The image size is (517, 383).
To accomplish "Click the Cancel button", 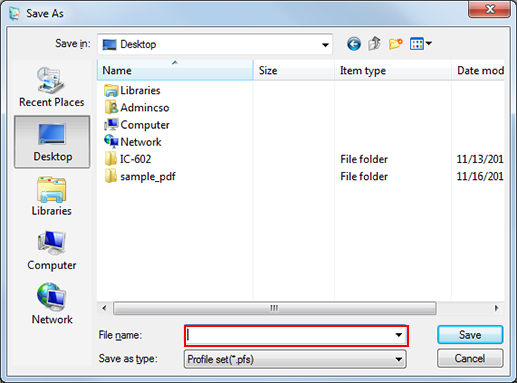I will (x=470, y=358).
